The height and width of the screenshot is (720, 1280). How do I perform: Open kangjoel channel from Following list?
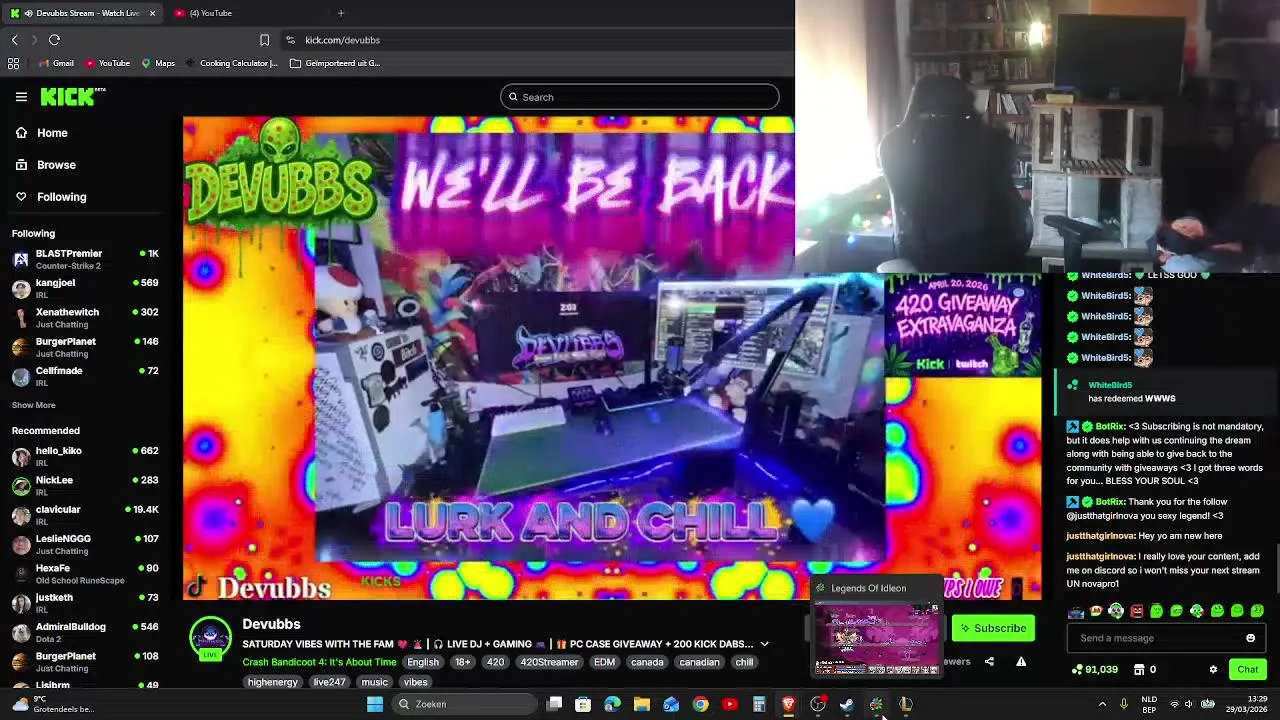tap(86, 288)
